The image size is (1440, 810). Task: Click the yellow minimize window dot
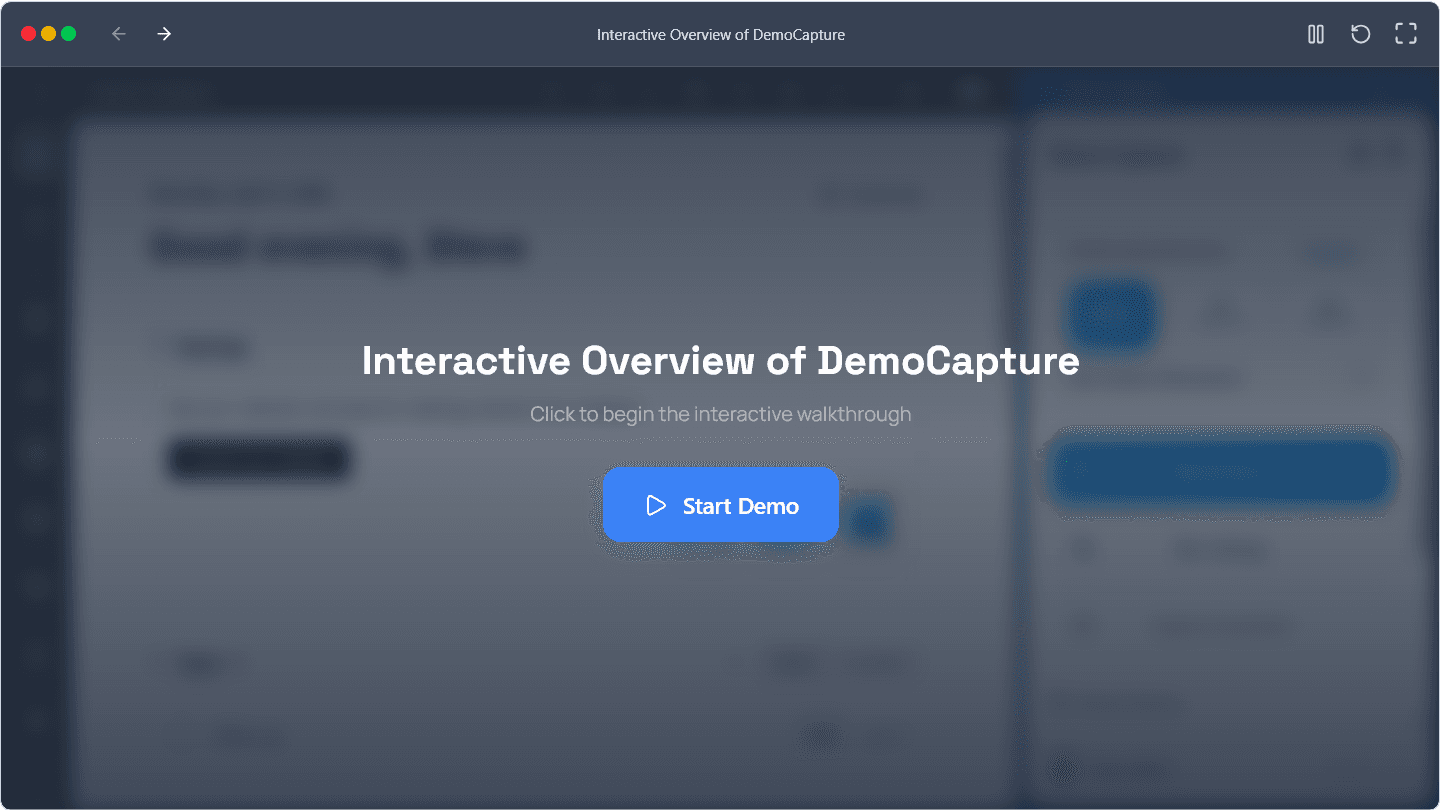[x=48, y=34]
